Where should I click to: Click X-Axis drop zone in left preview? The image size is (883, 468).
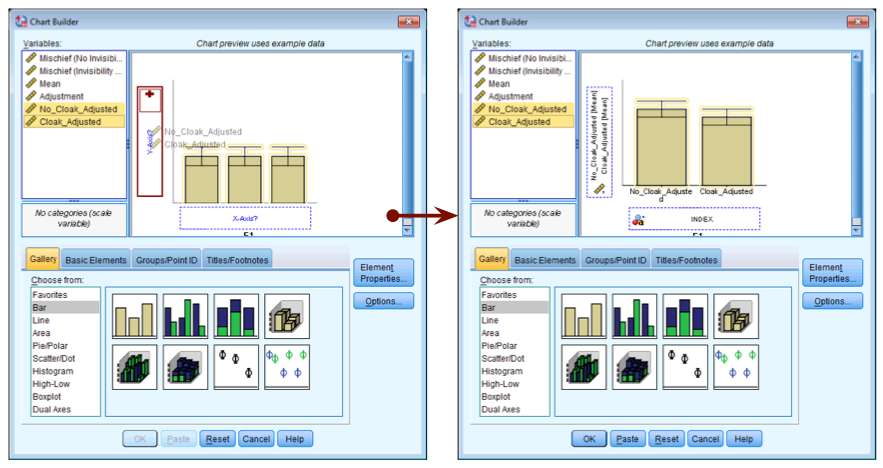pos(245,217)
